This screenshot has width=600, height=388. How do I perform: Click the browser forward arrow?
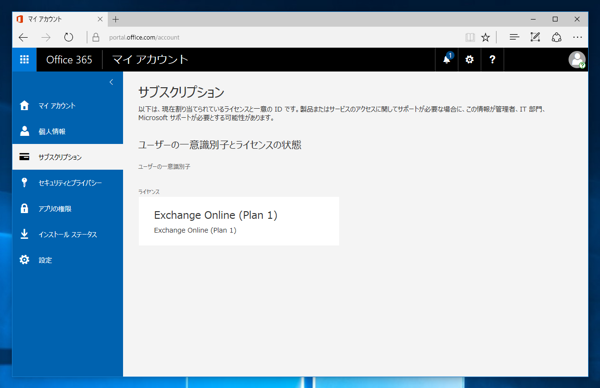point(46,37)
